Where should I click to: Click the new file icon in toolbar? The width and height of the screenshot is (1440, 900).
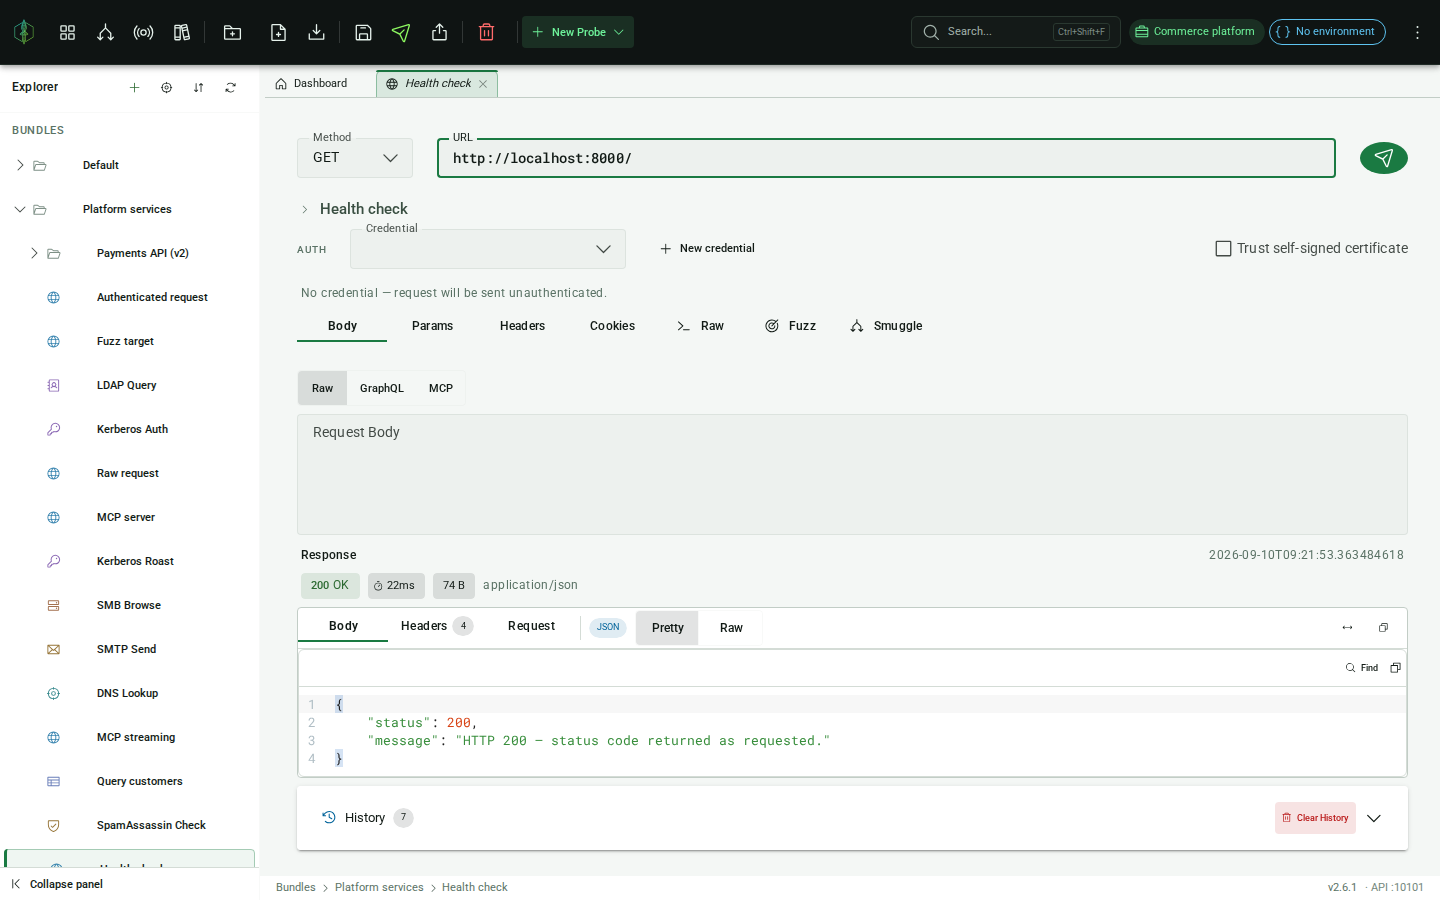coord(278,32)
